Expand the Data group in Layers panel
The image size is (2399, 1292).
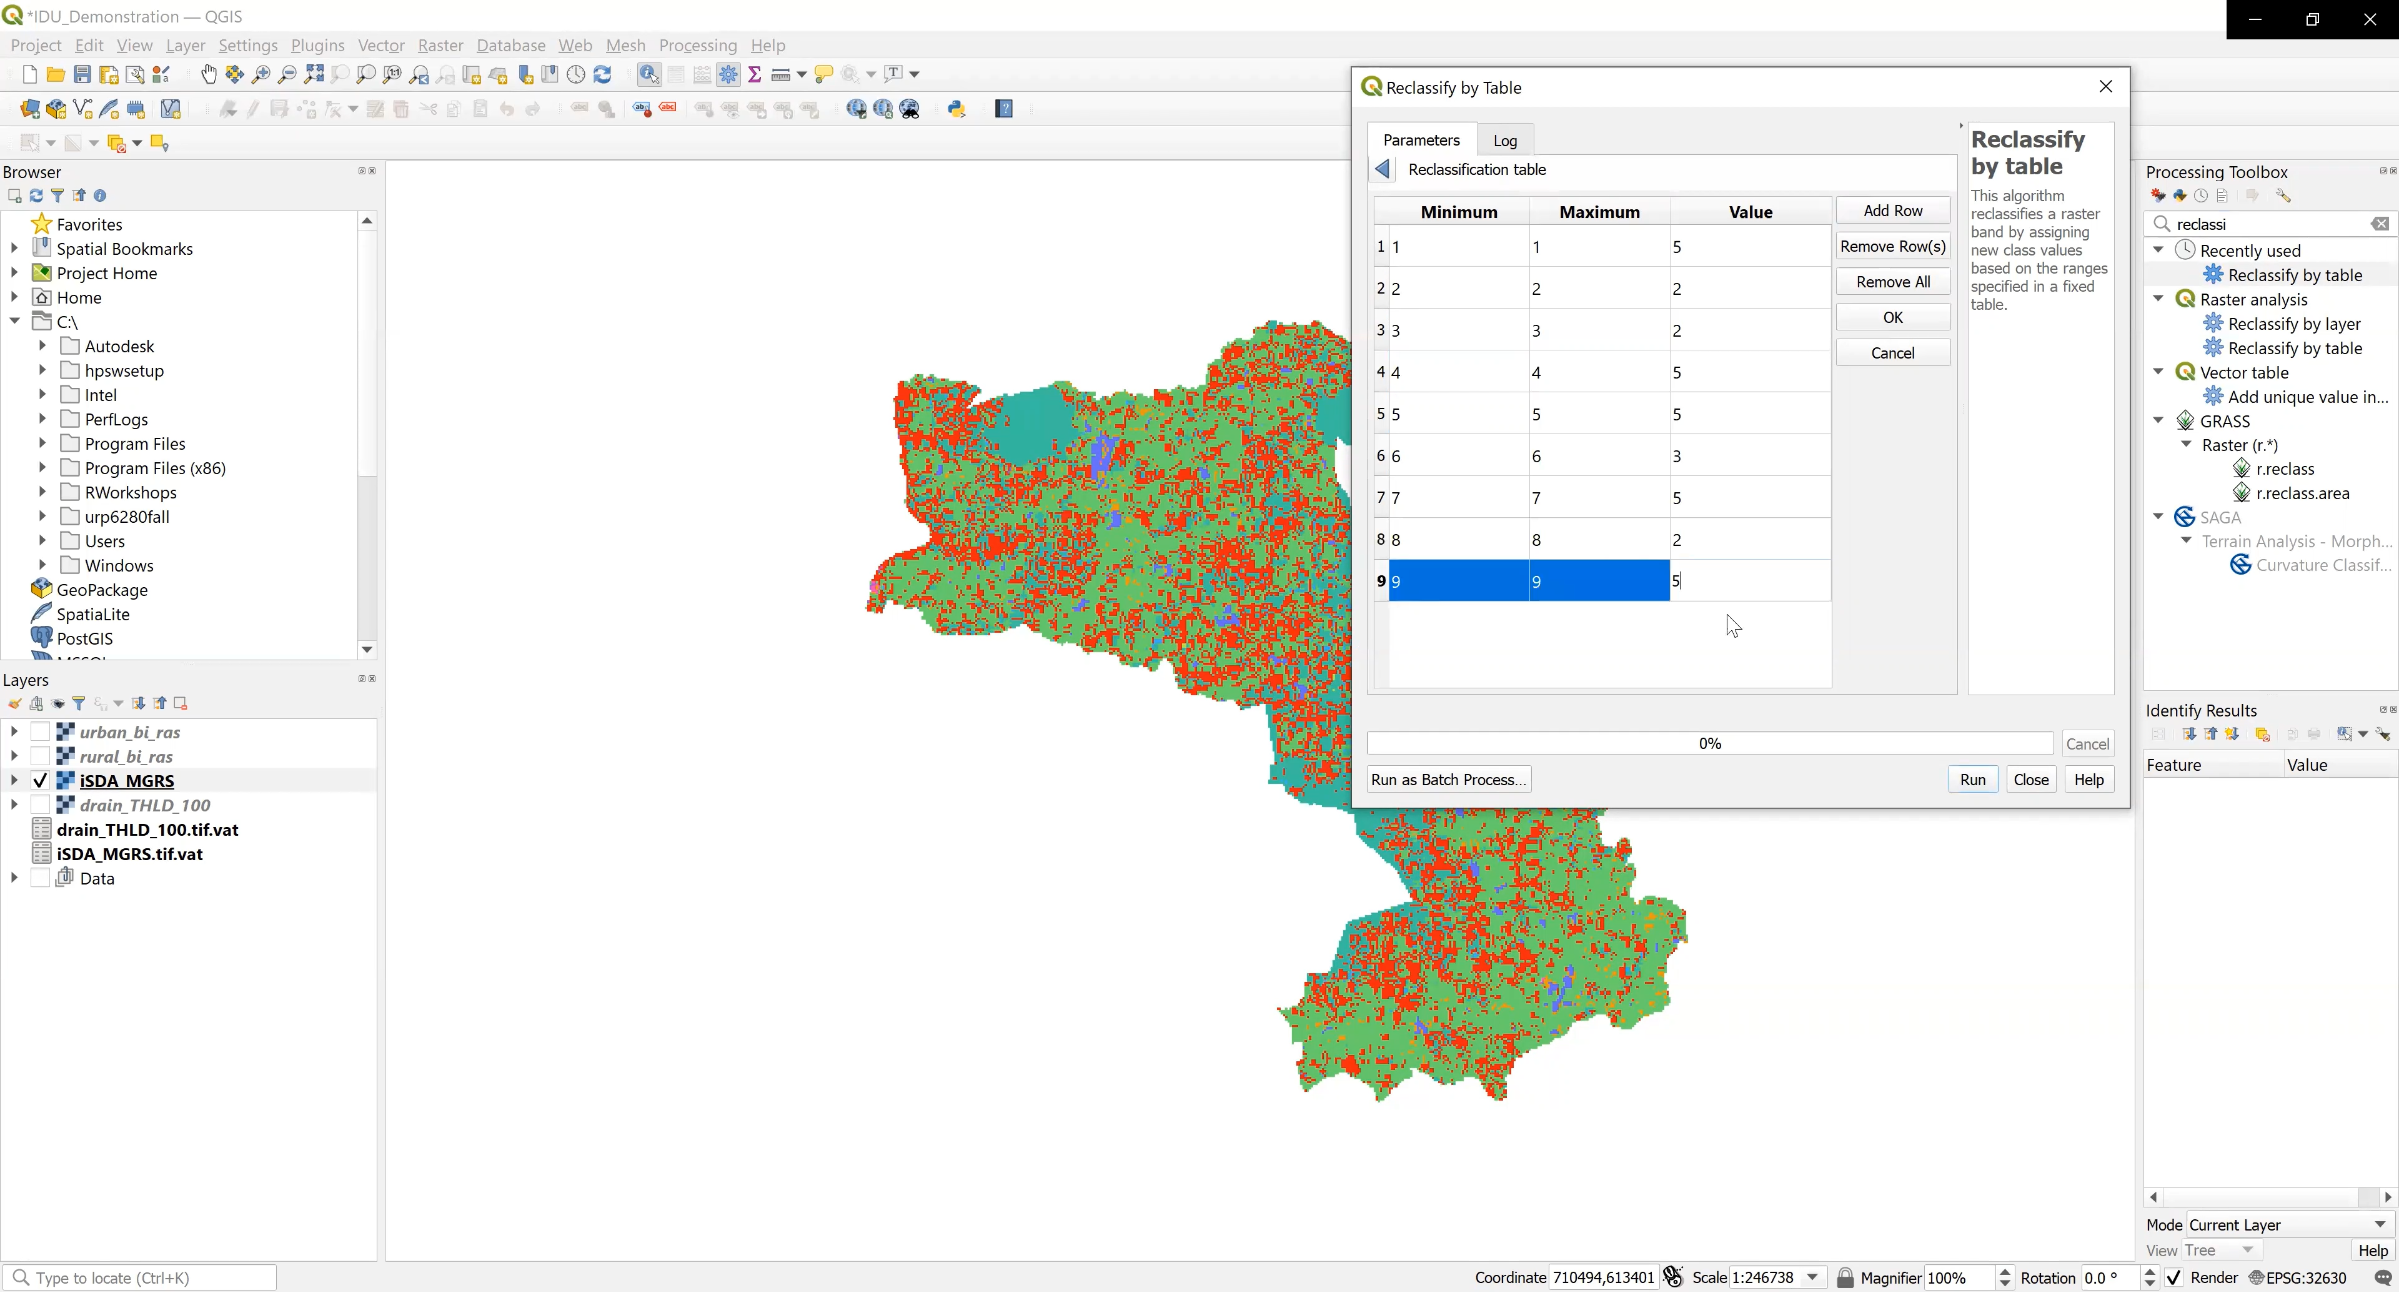pyautogui.click(x=14, y=878)
